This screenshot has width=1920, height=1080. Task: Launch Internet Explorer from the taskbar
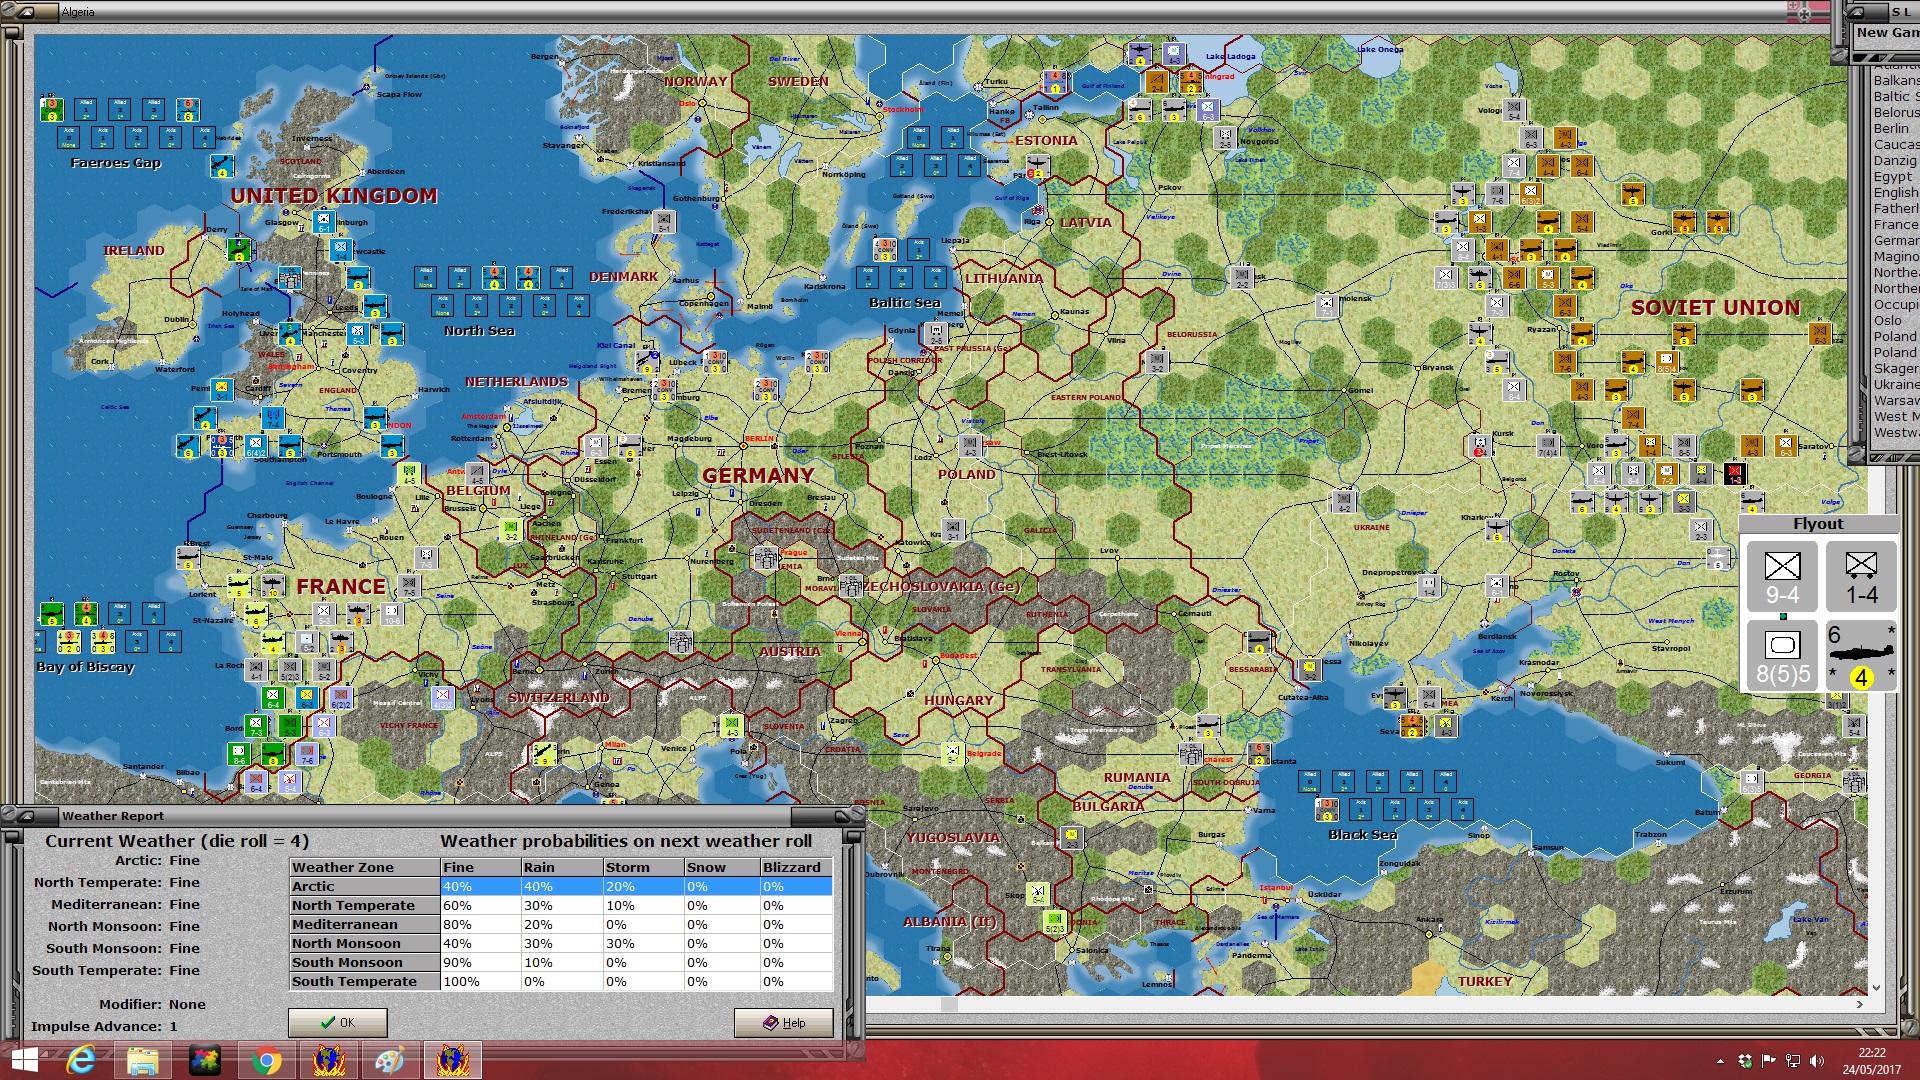click(80, 1060)
